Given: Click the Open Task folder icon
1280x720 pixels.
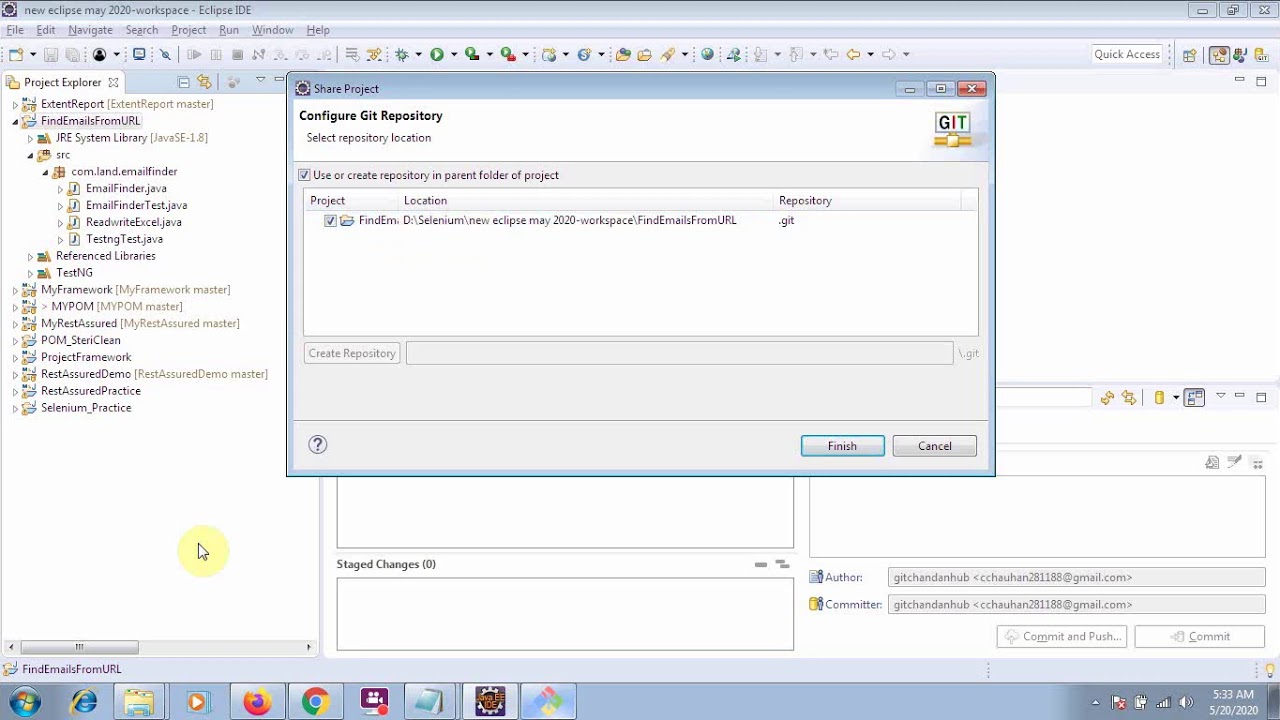Looking at the screenshot, I should [645, 55].
